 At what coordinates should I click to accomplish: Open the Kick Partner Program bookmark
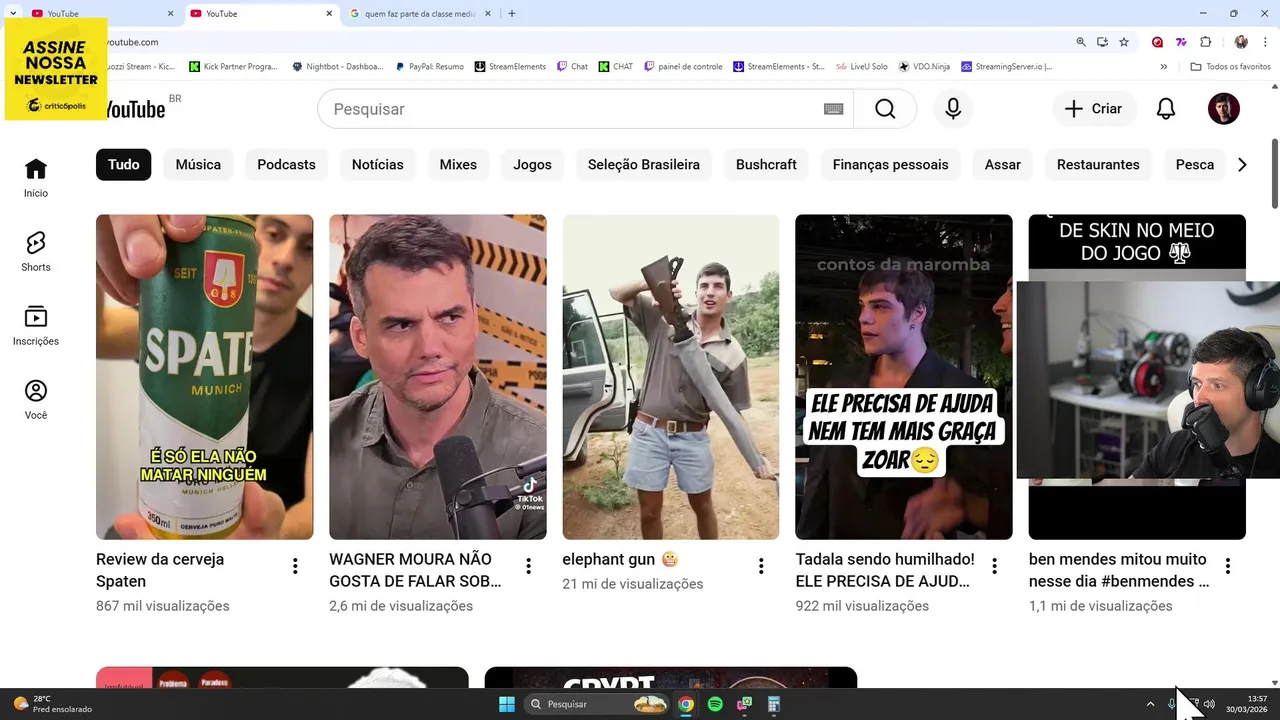pyautogui.click(x=233, y=67)
